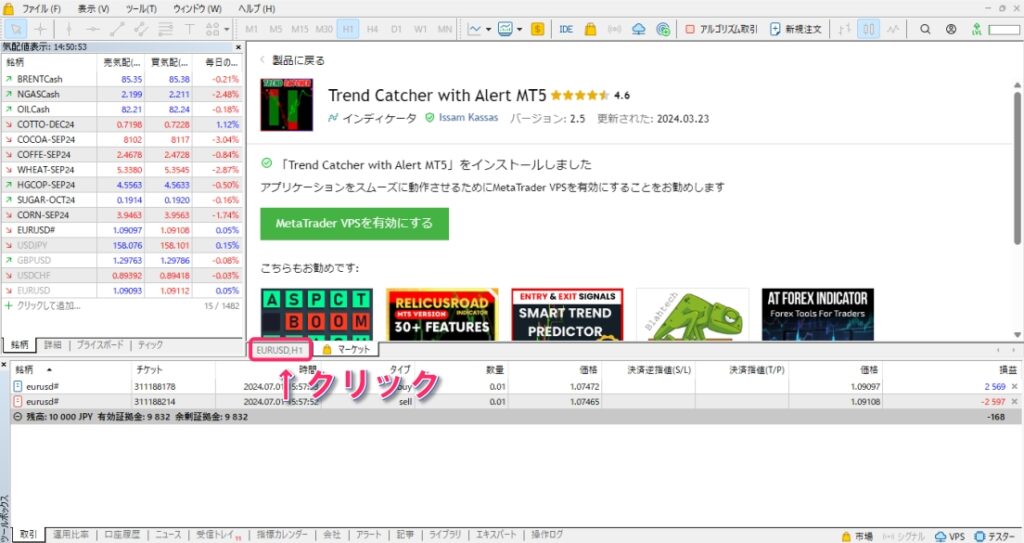Switch chart to M1 timeframe

click(x=251, y=29)
